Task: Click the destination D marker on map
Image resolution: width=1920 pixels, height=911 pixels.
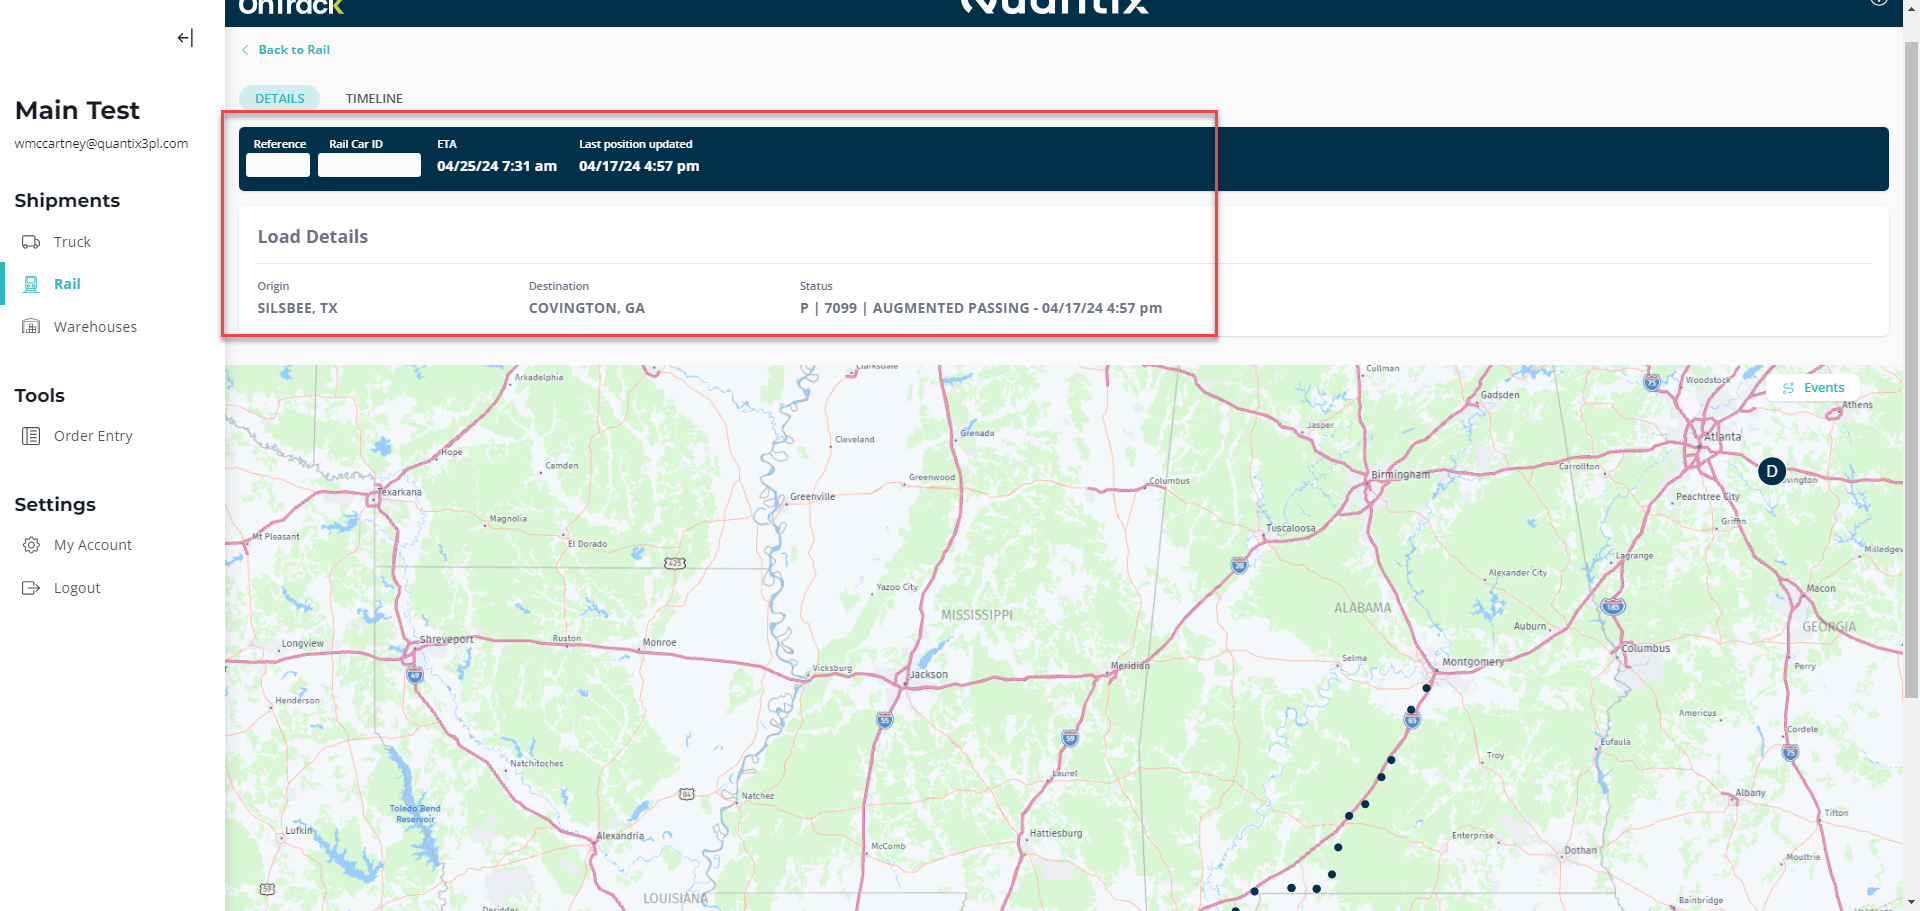Action: [x=1771, y=471]
